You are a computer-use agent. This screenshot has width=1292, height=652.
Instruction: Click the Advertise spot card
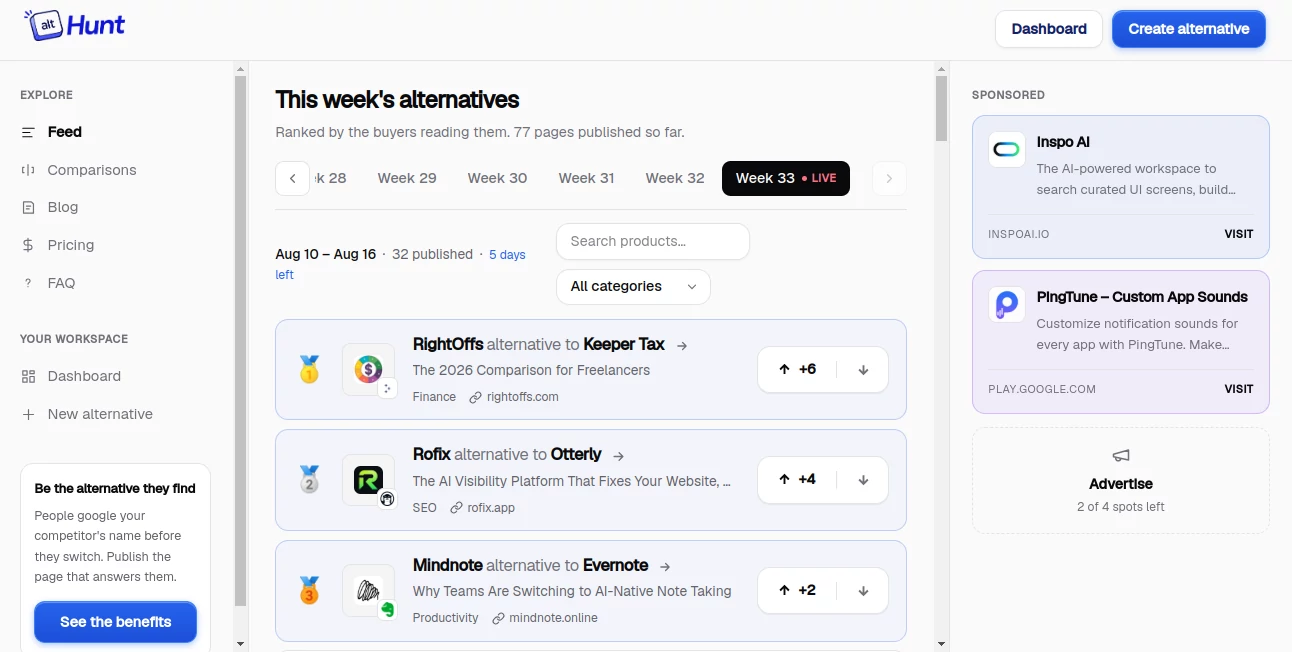coord(1121,481)
